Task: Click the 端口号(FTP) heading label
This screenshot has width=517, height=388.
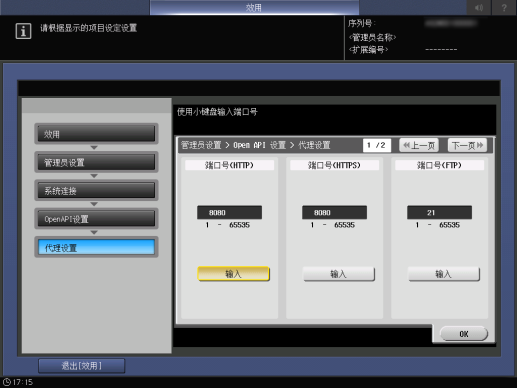Action: (439, 165)
